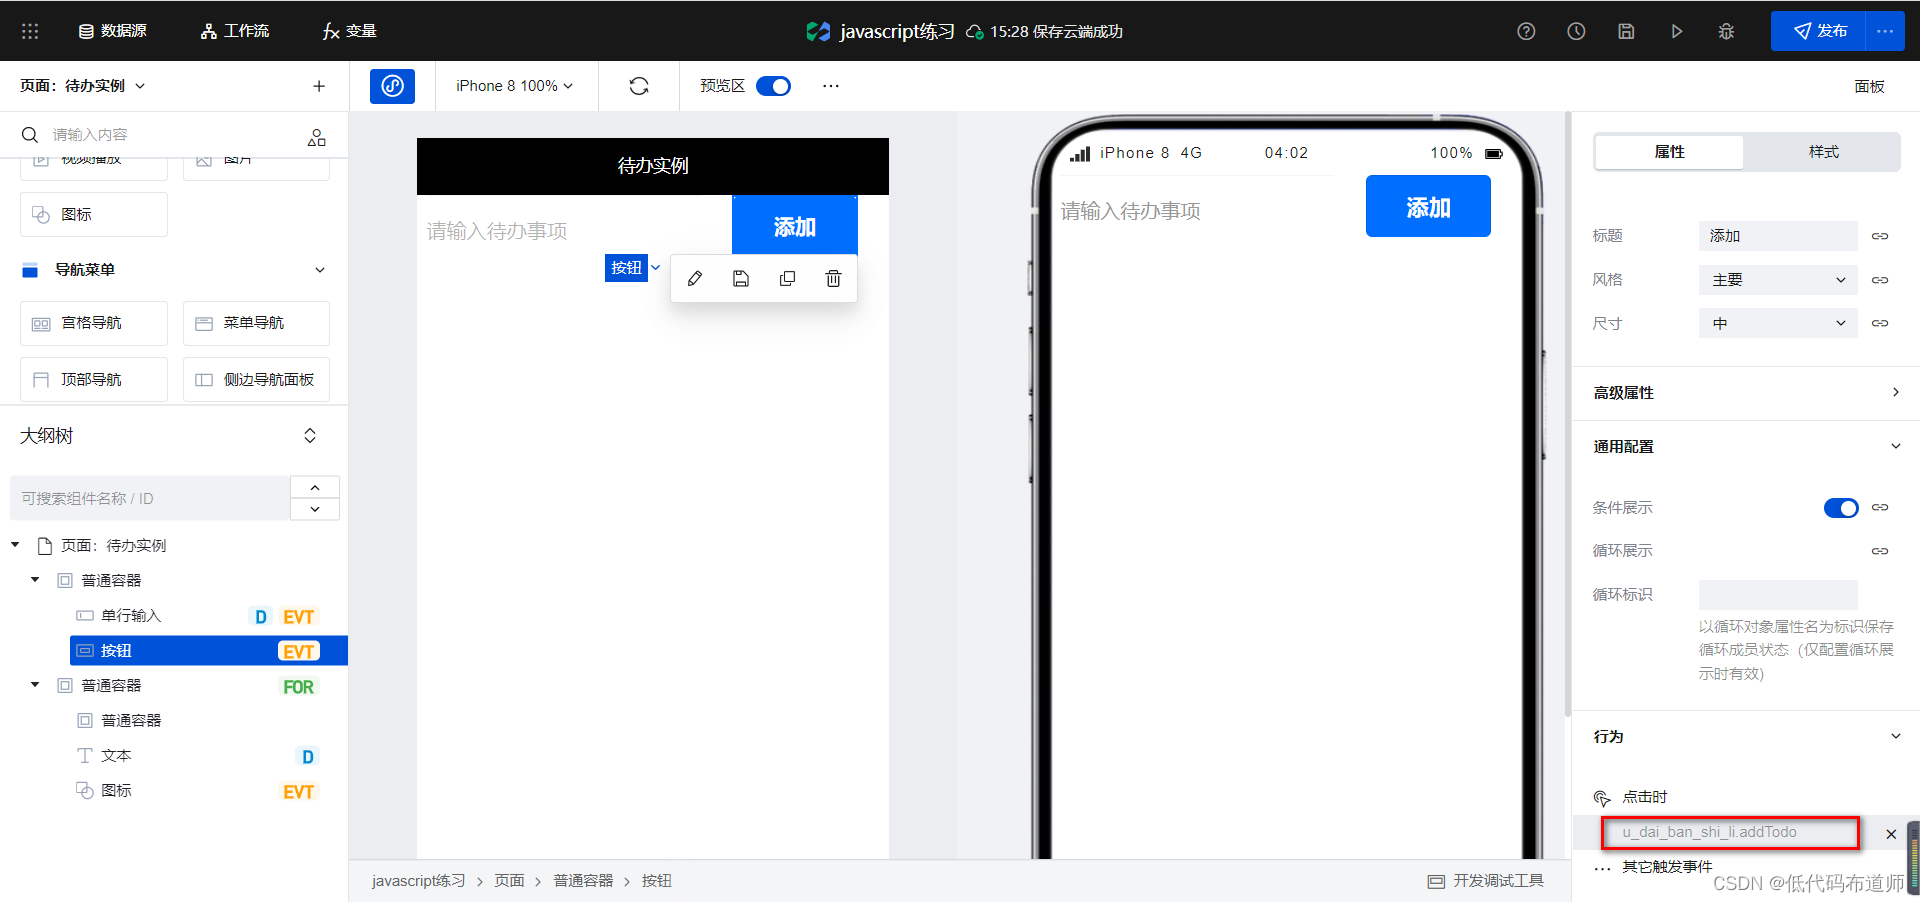Click the D badge on 单行输入 row
Image resolution: width=1920 pixels, height=902 pixels.
[x=260, y=617]
